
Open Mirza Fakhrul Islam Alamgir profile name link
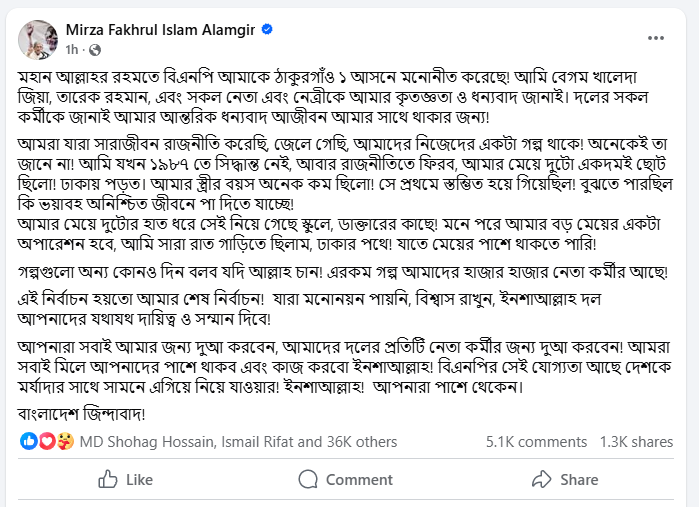tap(161, 31)
